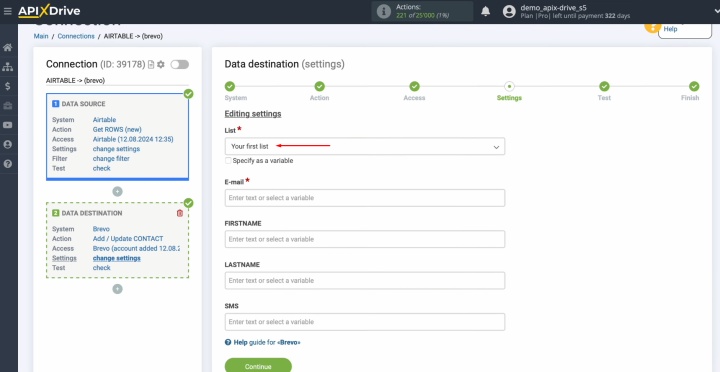Open Help guide for Brevo
The height and width of the screenshot is (372, 720).
click(267, 342)
